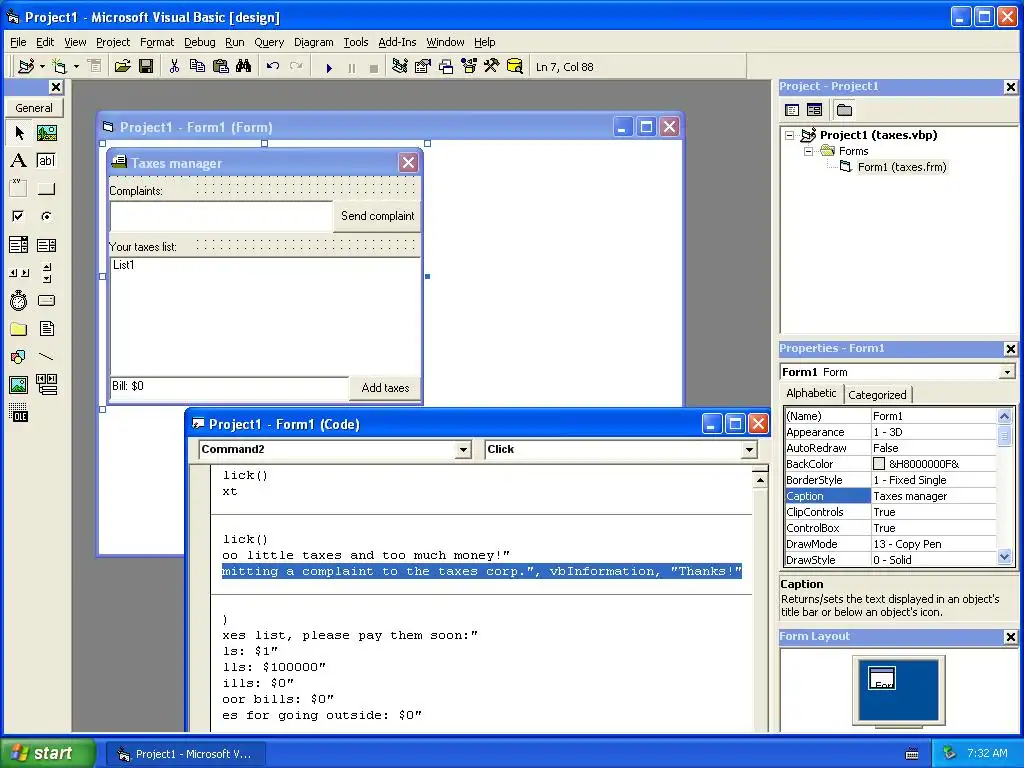1024x768 pixels.
Task: Click the code window scroll-up arrow
Action: coord(760,481)
